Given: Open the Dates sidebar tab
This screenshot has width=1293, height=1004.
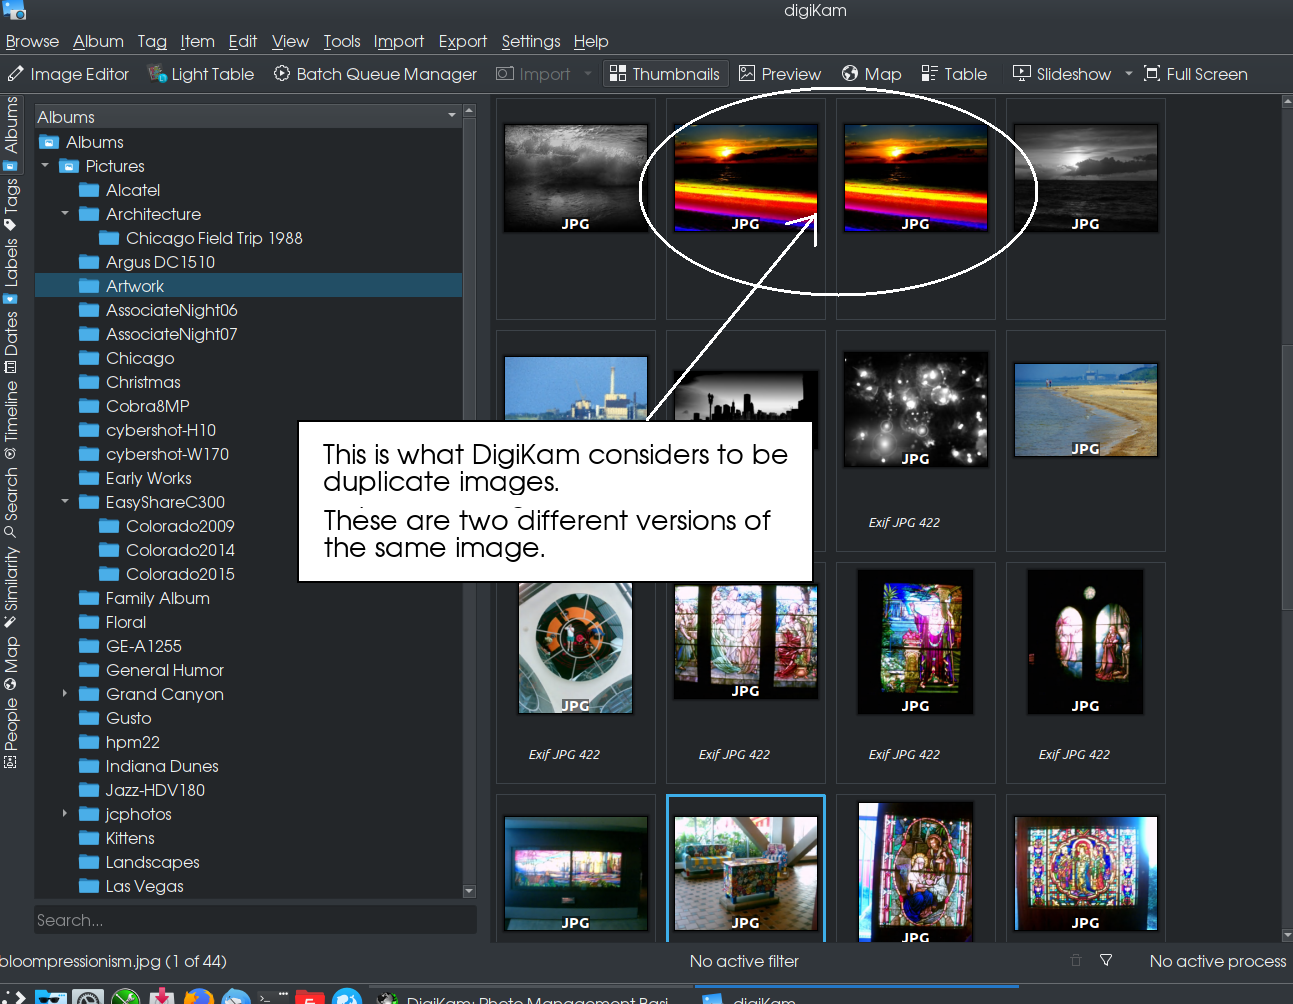Looking at the screenshot, I should point(11,342).
